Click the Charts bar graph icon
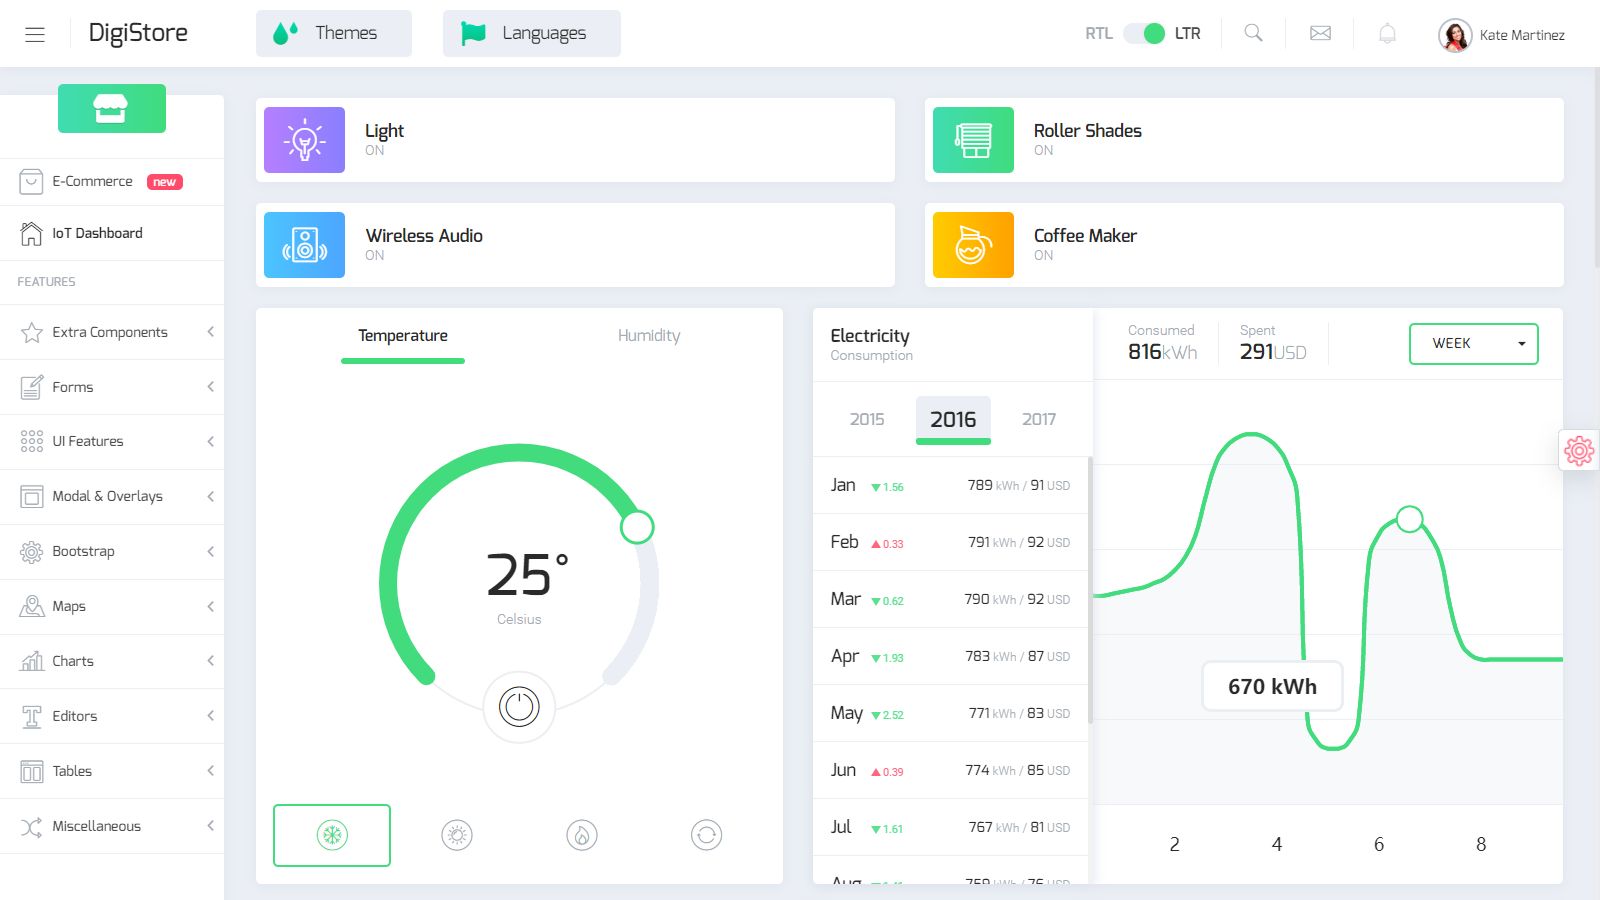The height and width of the screenshot is (900, 1600). tap(32, 661)
